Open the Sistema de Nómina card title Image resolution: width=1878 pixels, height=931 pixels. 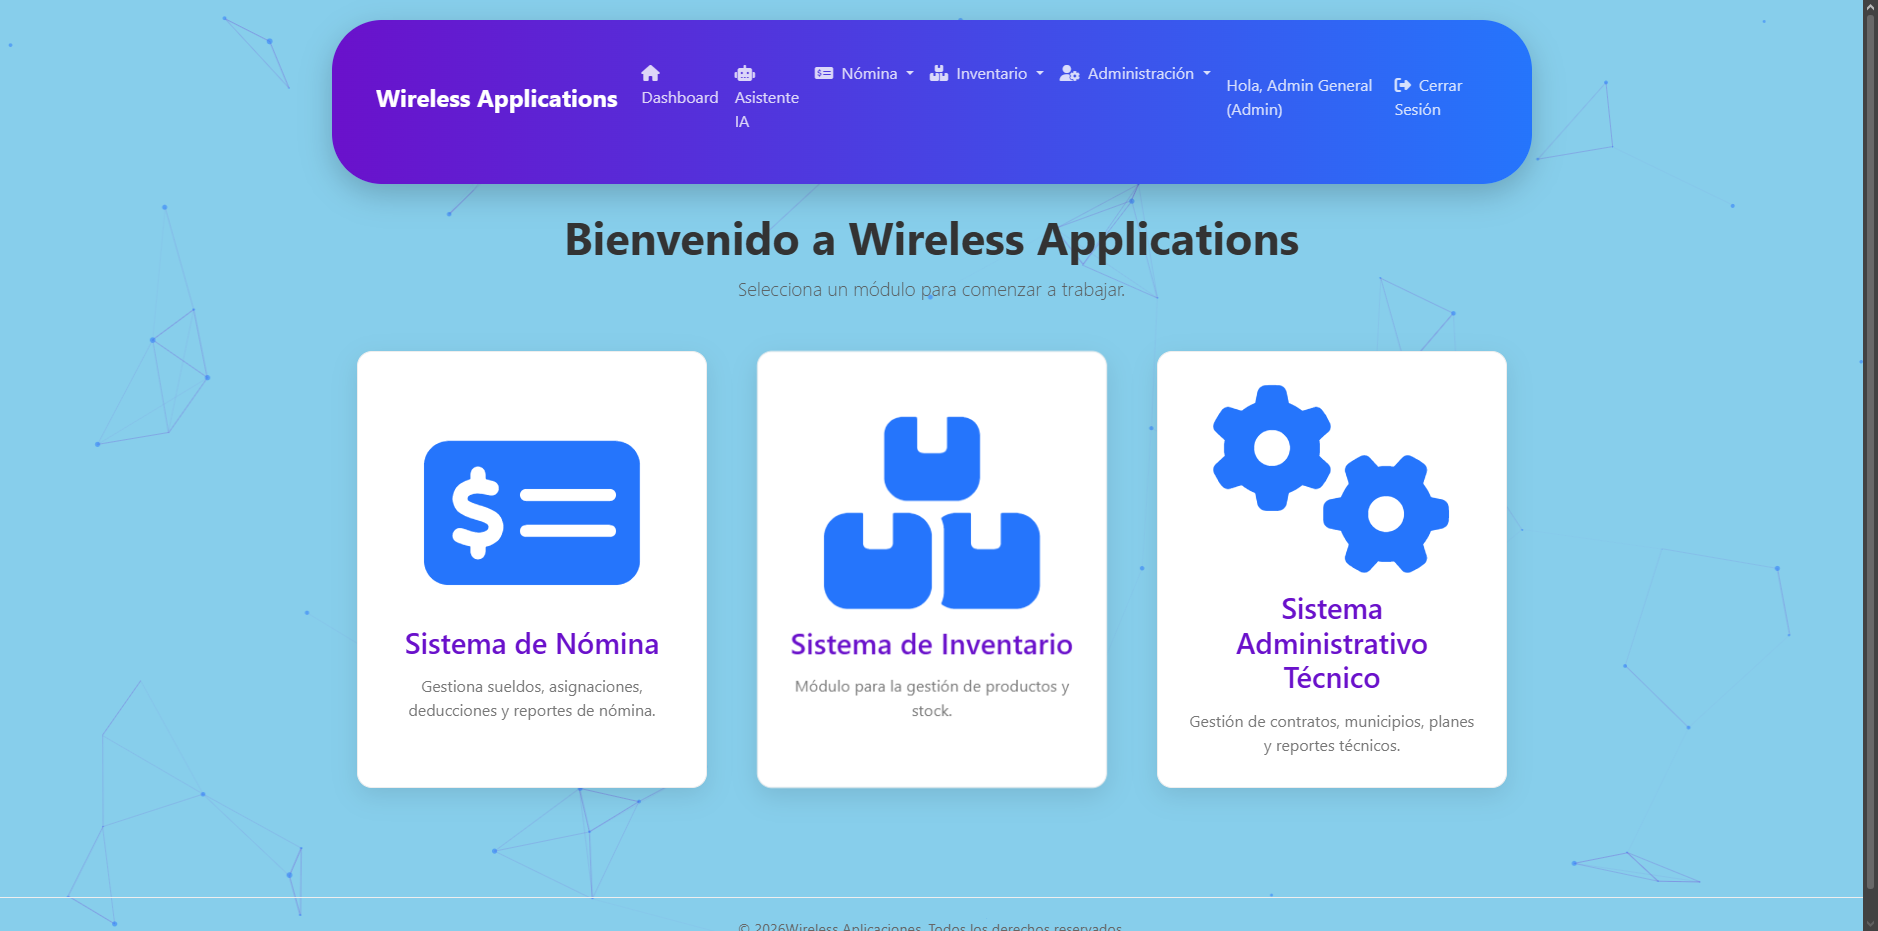tap(532, 644)
